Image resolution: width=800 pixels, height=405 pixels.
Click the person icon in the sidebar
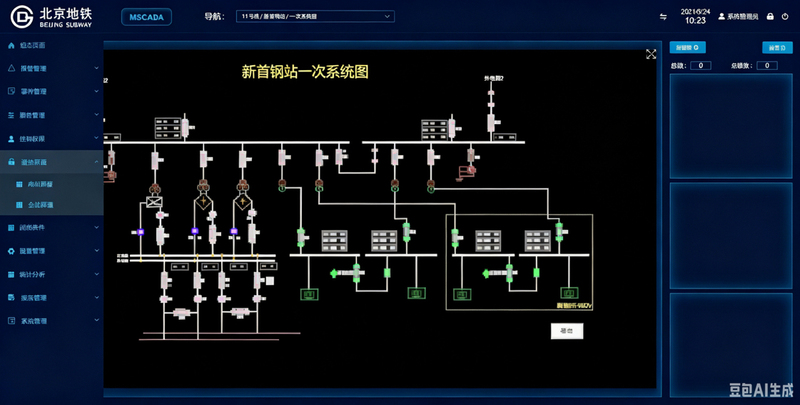tap(11, 139)
